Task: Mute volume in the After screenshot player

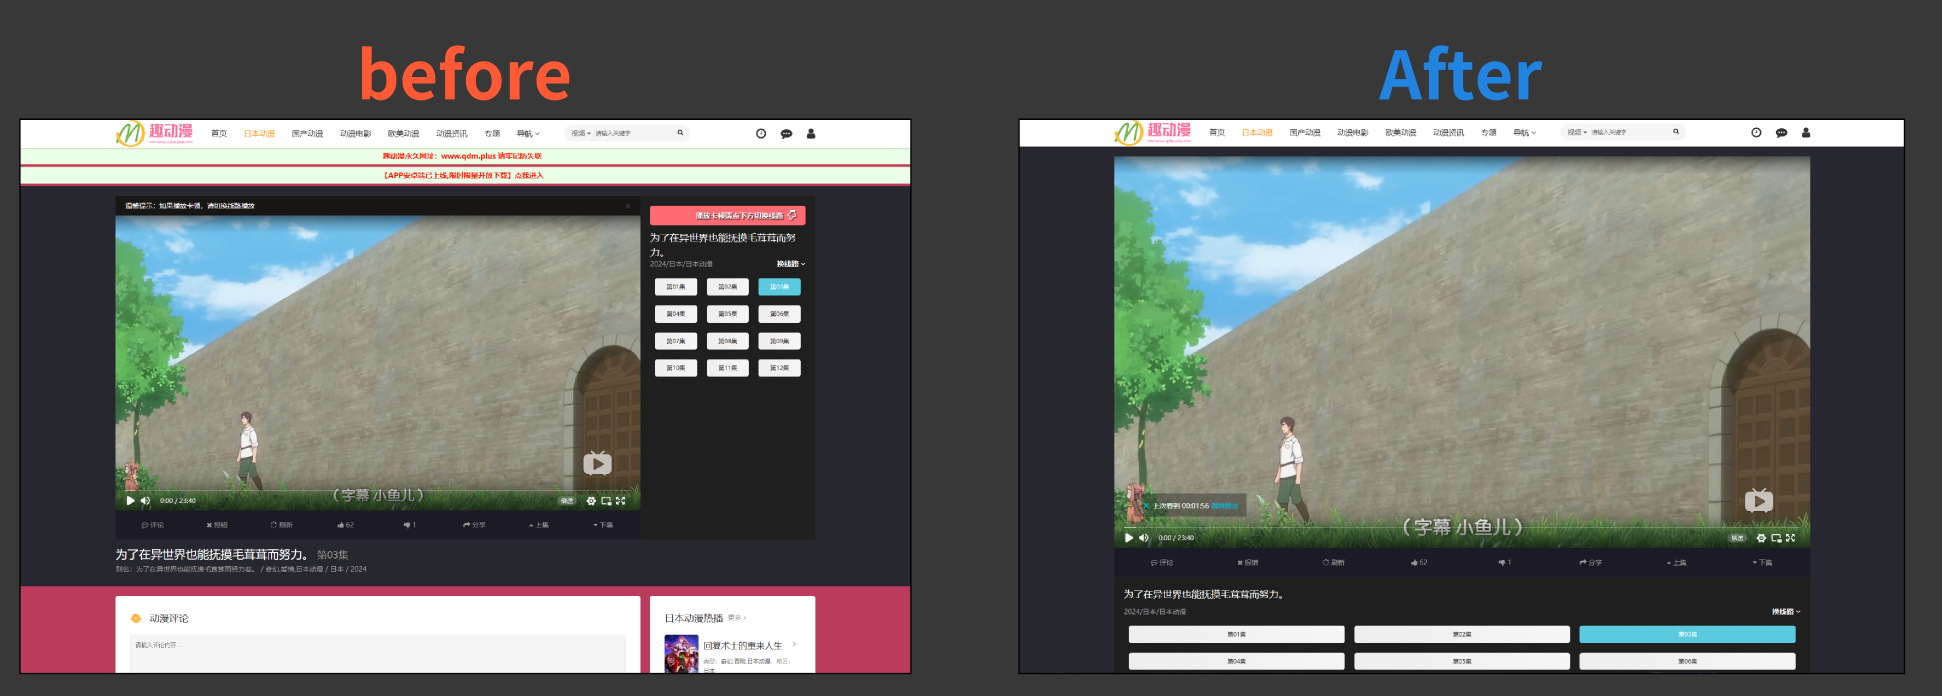Action: (x=1144, y=537)
